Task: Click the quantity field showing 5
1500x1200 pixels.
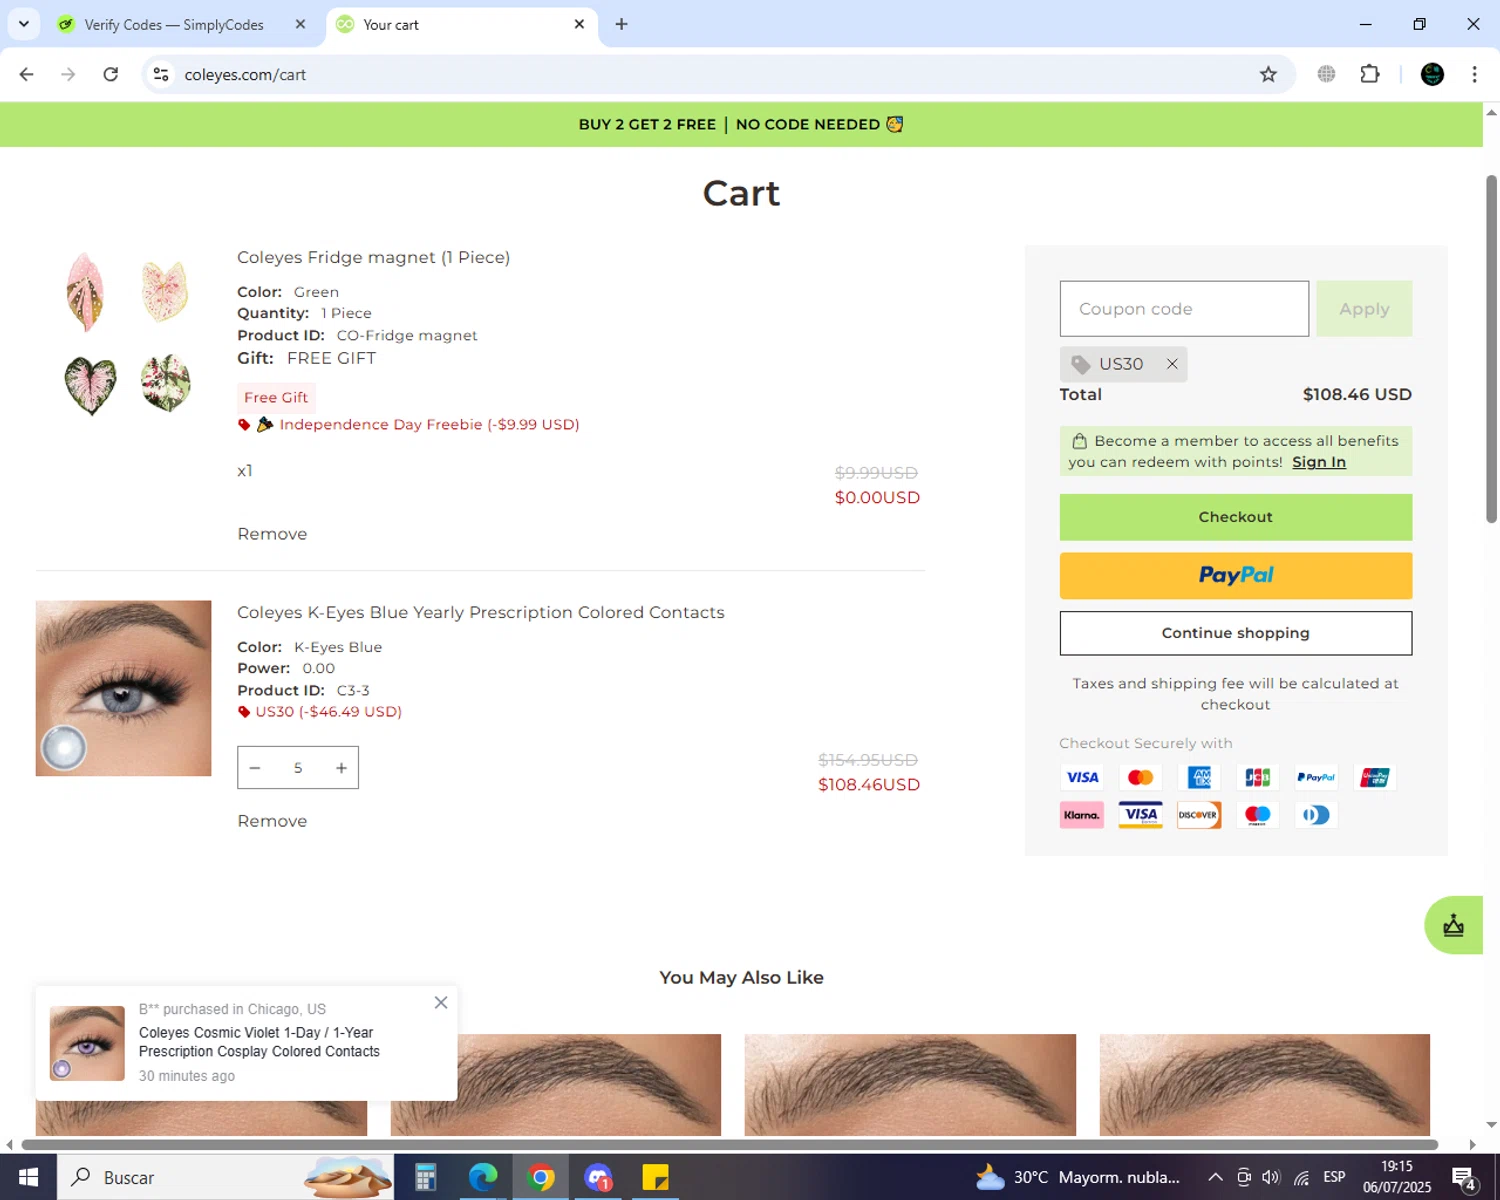Action: click(x=298, y=768)
